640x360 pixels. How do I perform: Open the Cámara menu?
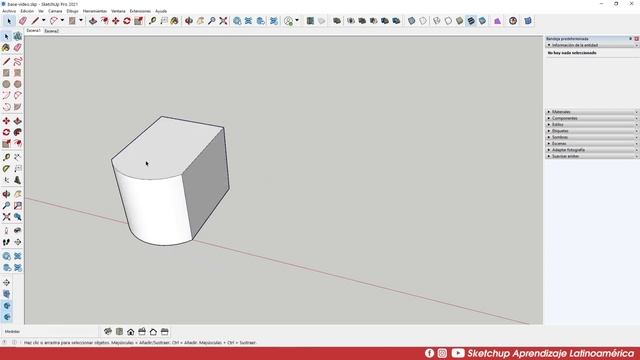pos(55,11)
